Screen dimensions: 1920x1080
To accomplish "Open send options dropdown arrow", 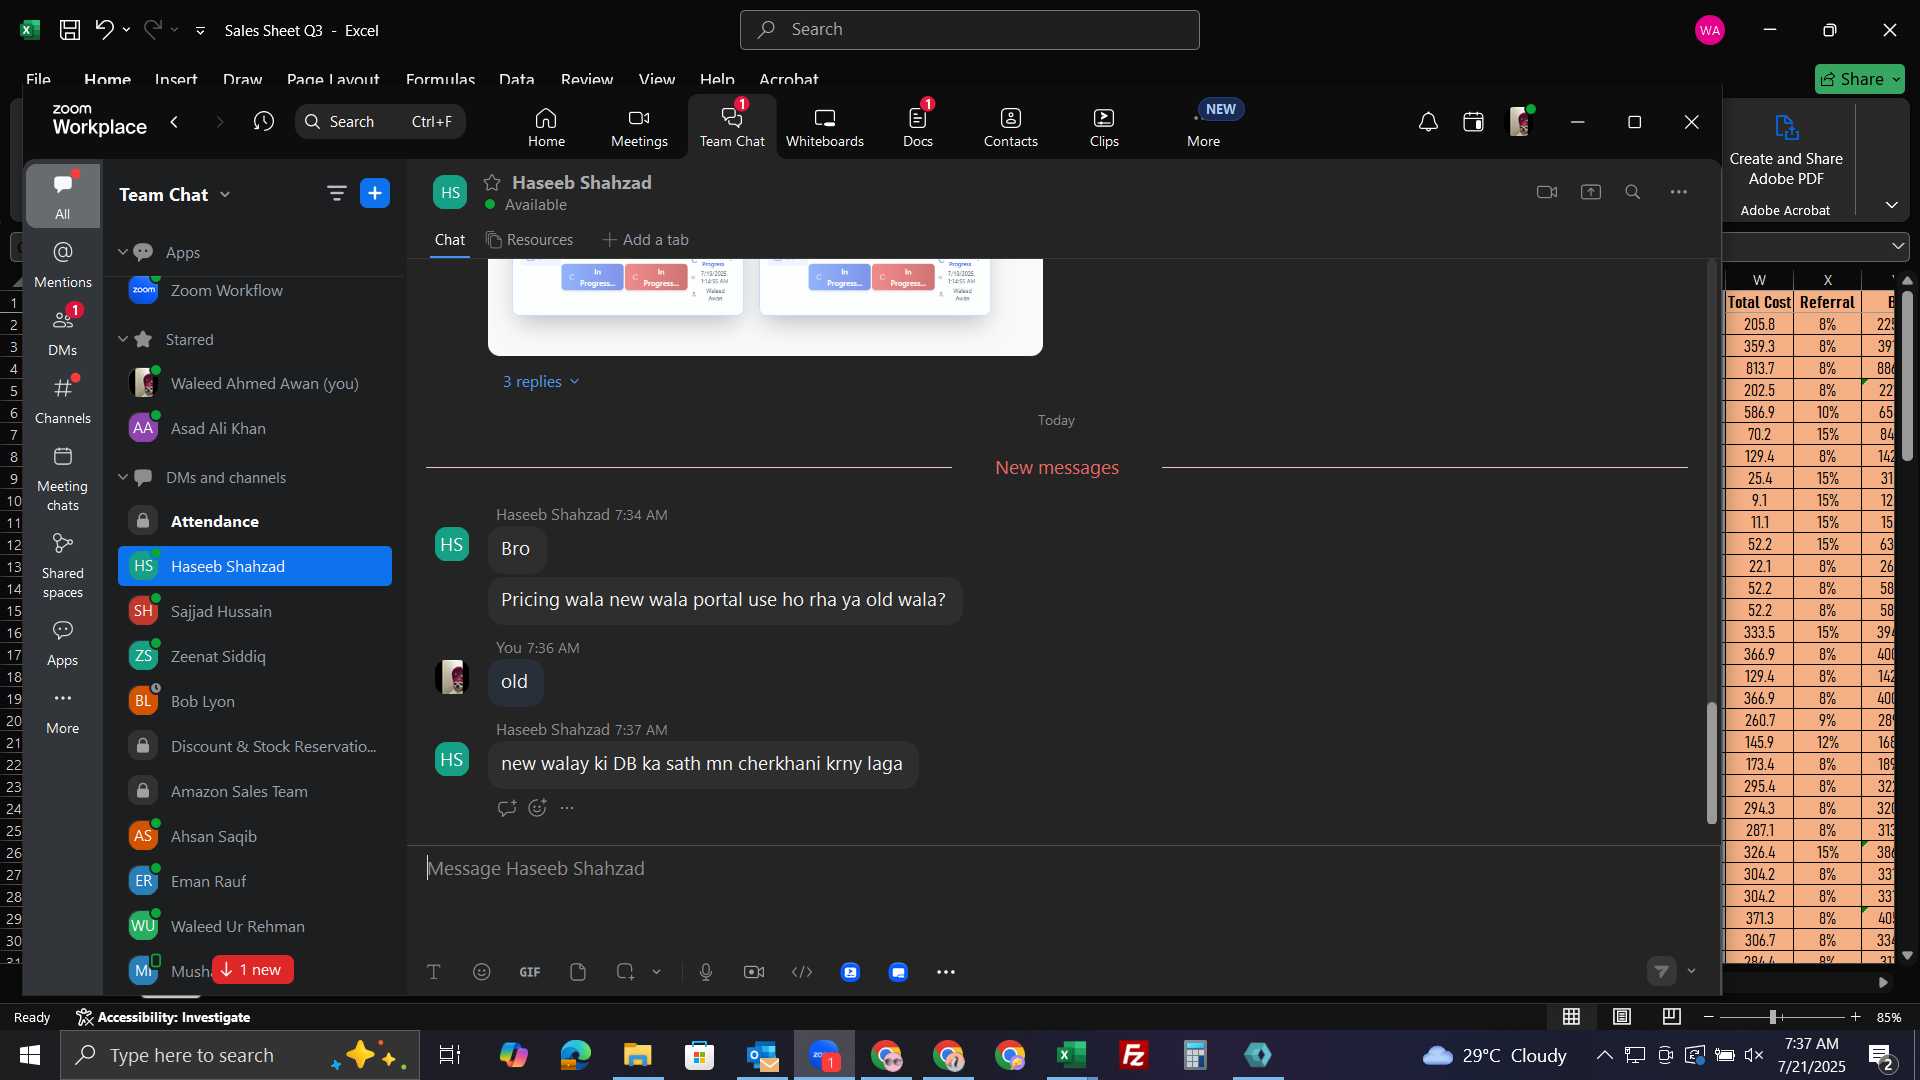I will tap(1692, 971).
